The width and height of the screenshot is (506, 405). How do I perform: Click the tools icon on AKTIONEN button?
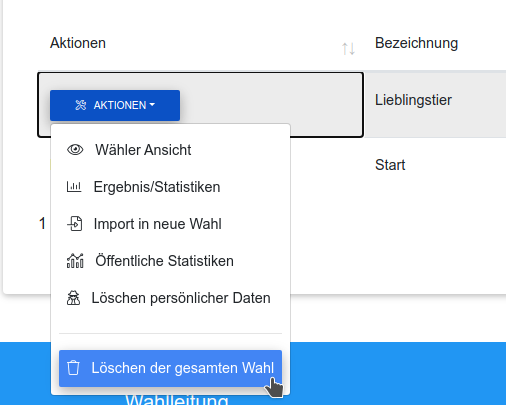point(80,105)
